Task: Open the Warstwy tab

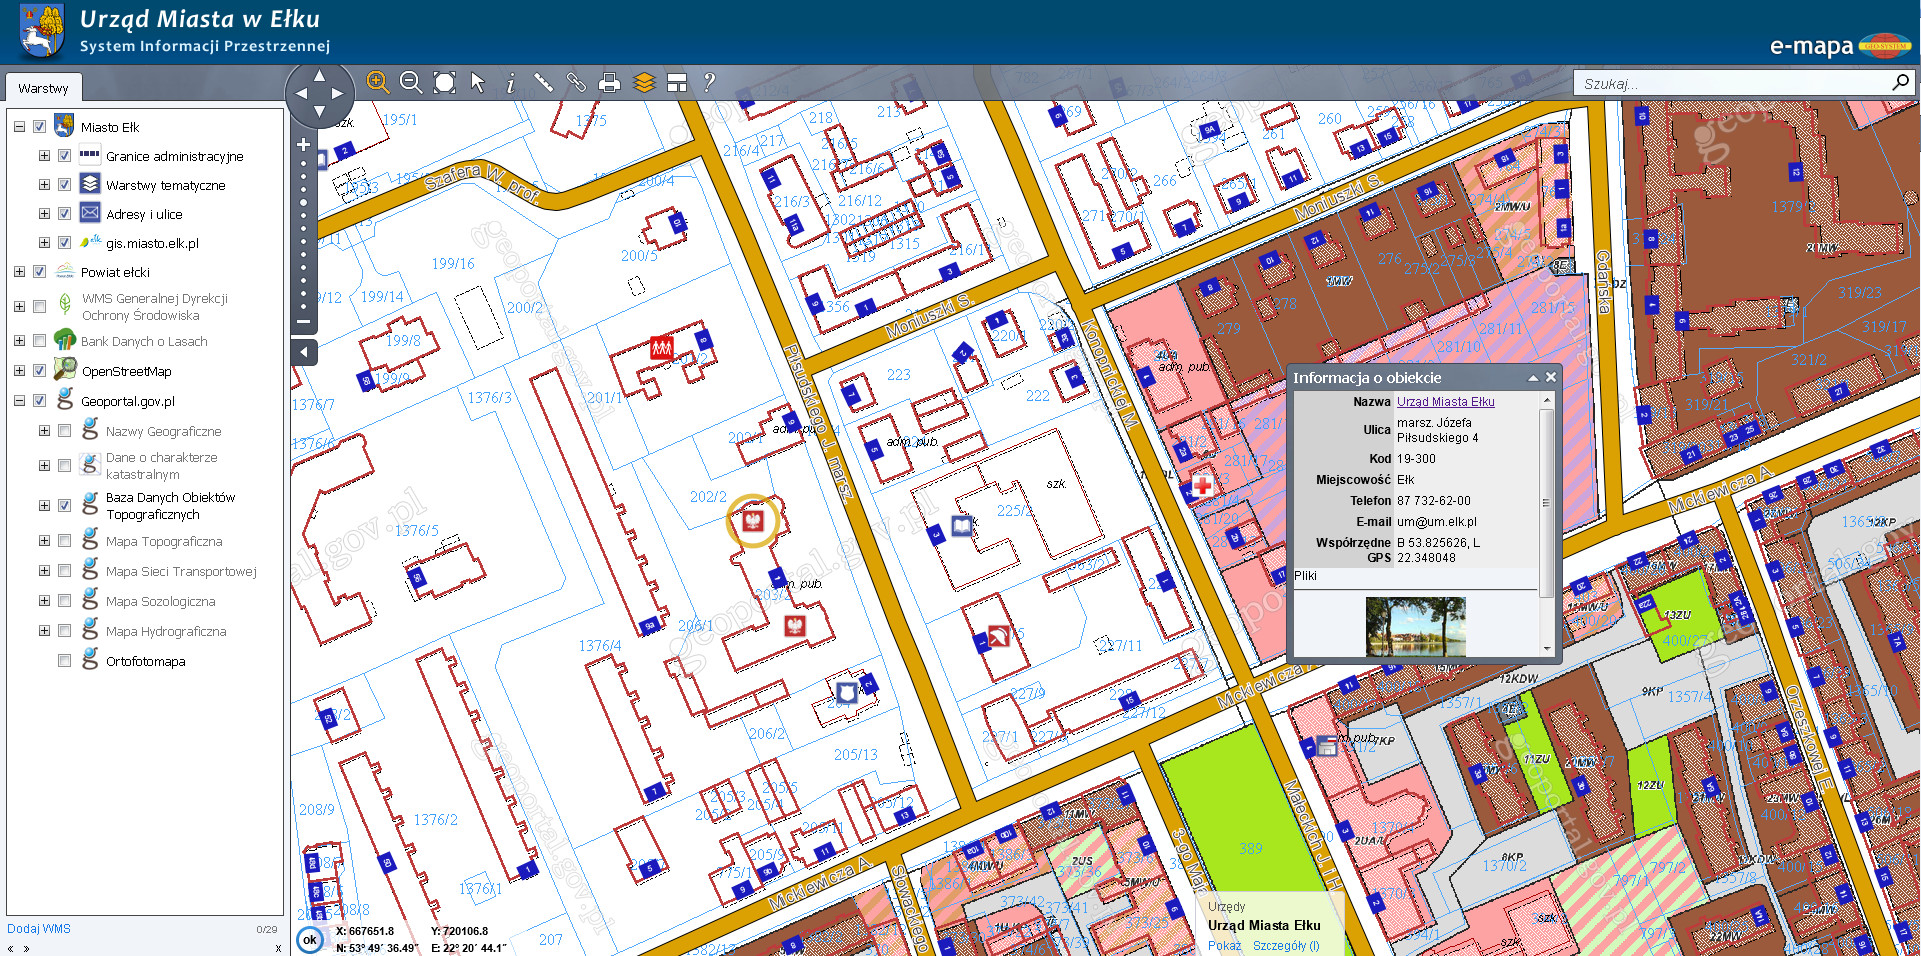Action: coord(43,88)
